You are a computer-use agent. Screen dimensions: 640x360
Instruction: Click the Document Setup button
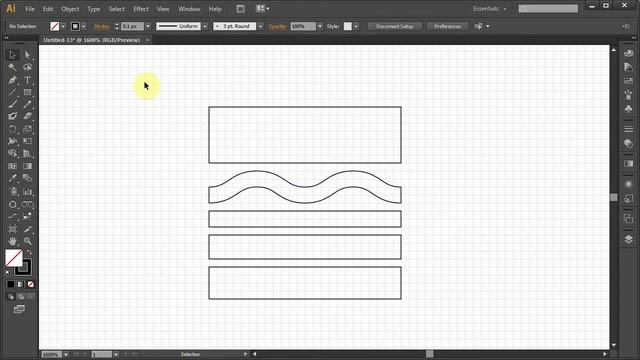[395, 27]
